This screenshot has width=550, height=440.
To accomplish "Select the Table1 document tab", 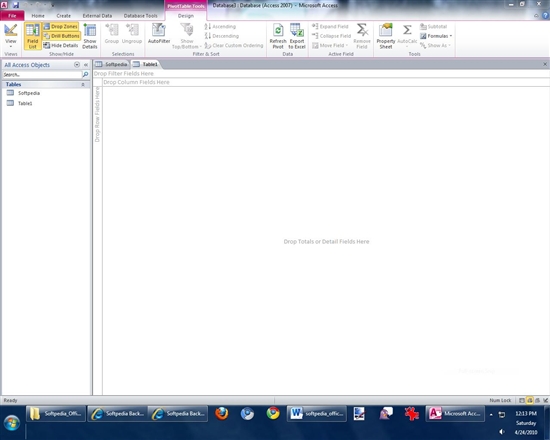I will pyautogui.click(x=146, y=64).
